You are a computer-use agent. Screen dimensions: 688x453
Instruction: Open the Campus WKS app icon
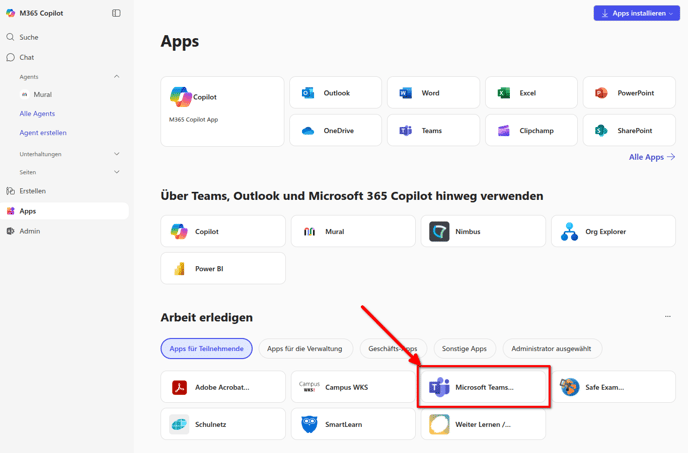309,387
